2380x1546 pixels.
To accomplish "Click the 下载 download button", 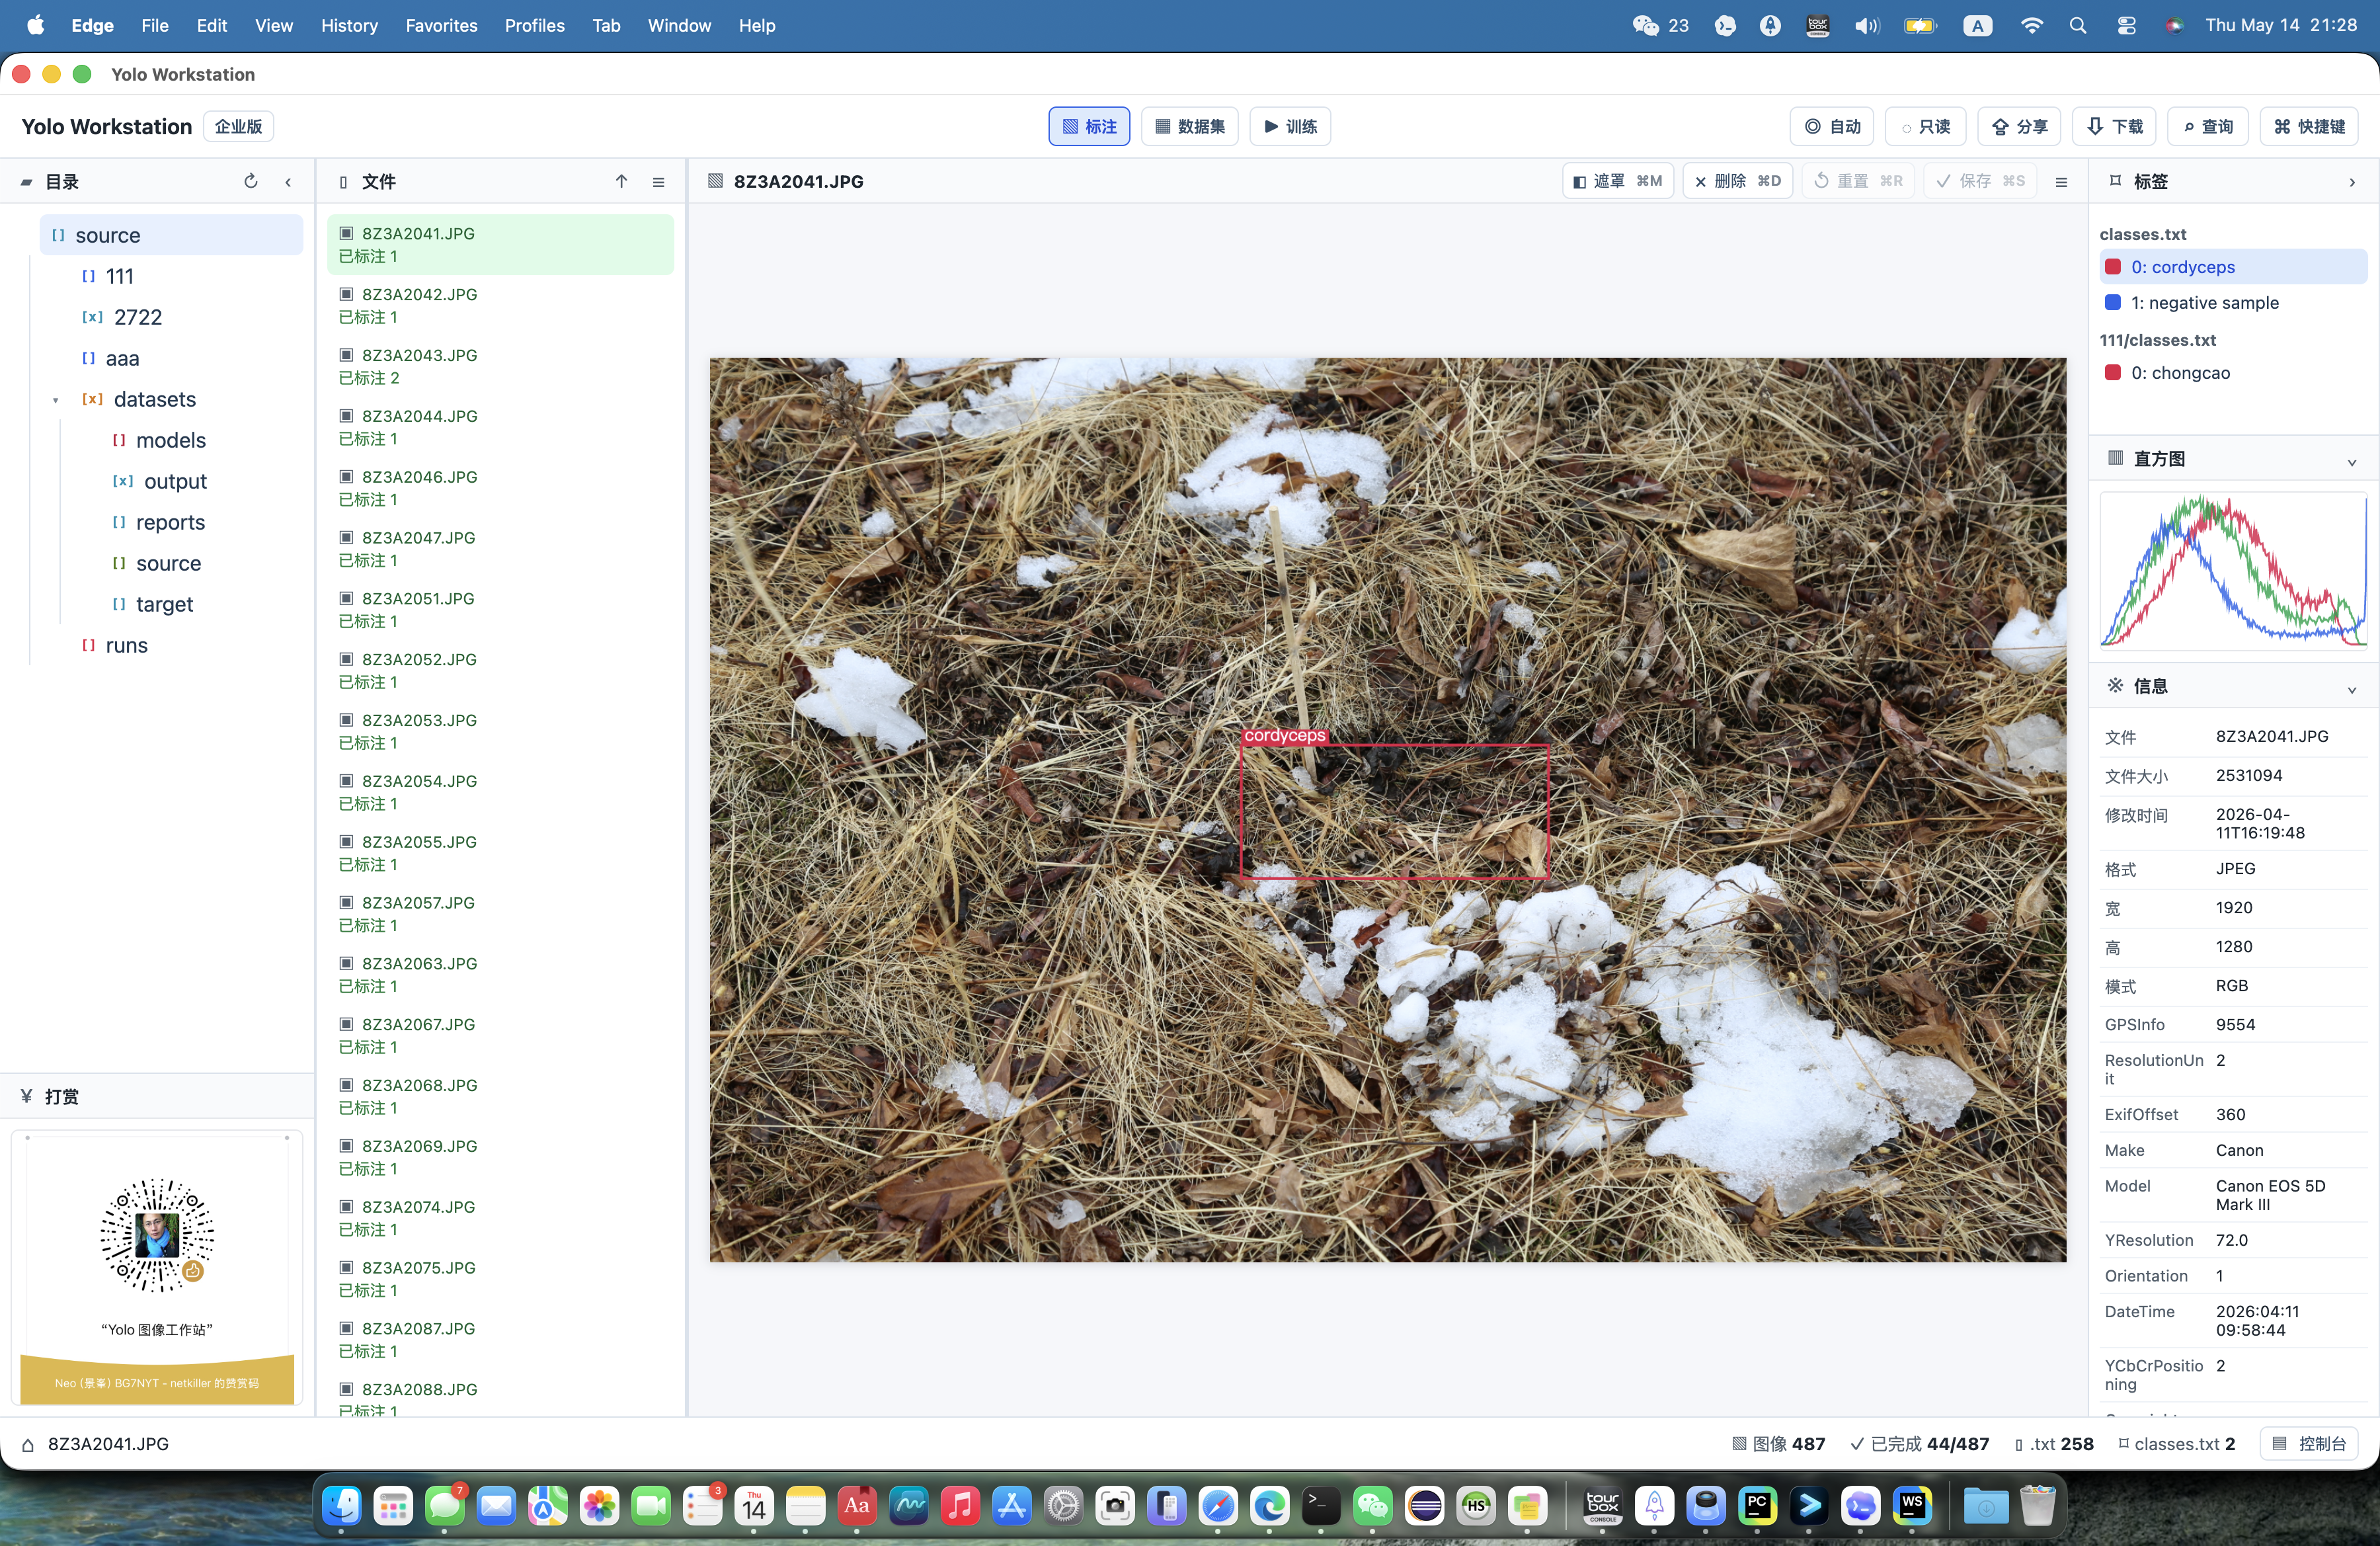I will pyautogui.click(x=2114, y=126).
